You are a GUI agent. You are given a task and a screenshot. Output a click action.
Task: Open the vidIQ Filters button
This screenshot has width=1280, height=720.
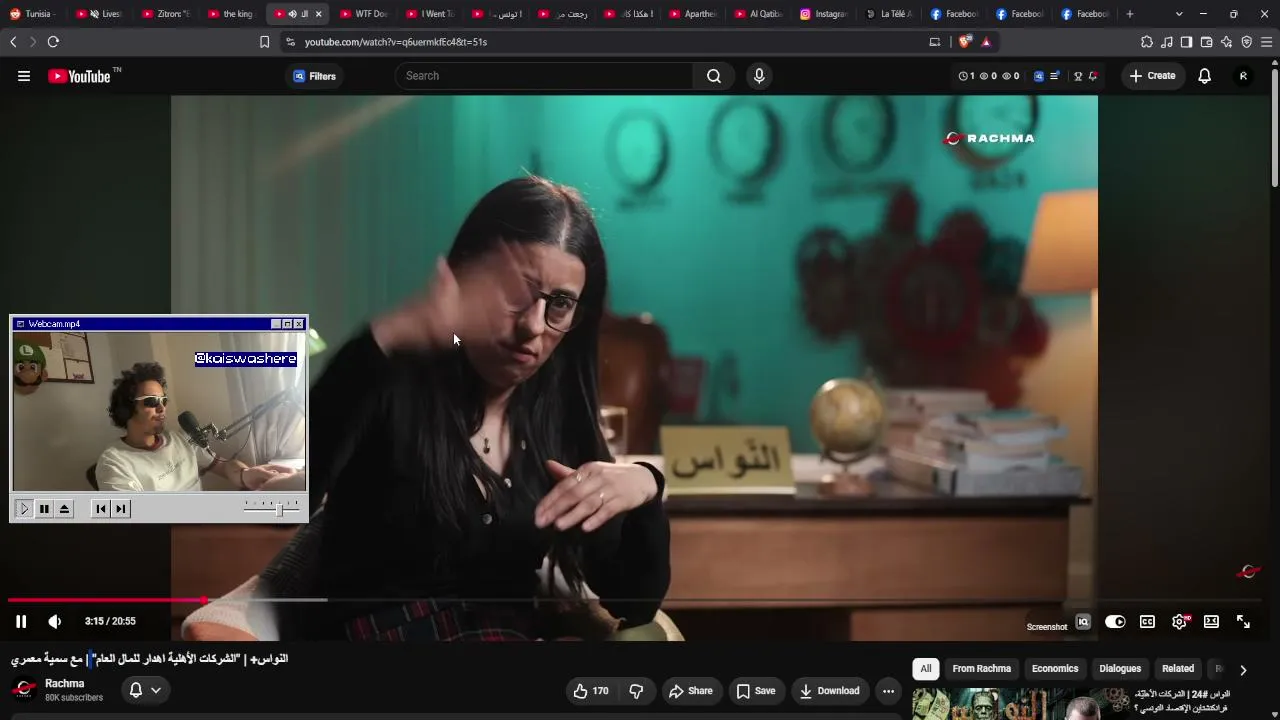pos(314,76)
